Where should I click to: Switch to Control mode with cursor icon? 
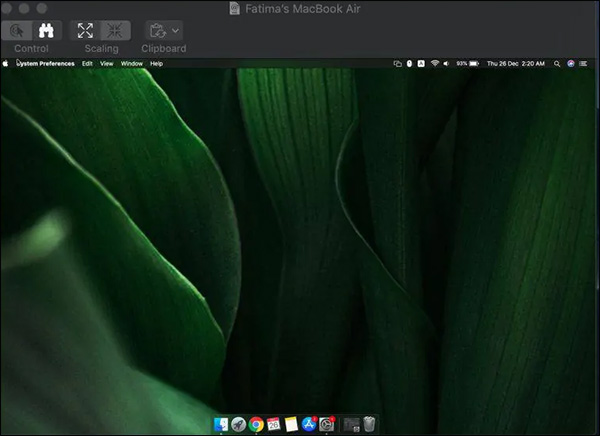(17, 30)
